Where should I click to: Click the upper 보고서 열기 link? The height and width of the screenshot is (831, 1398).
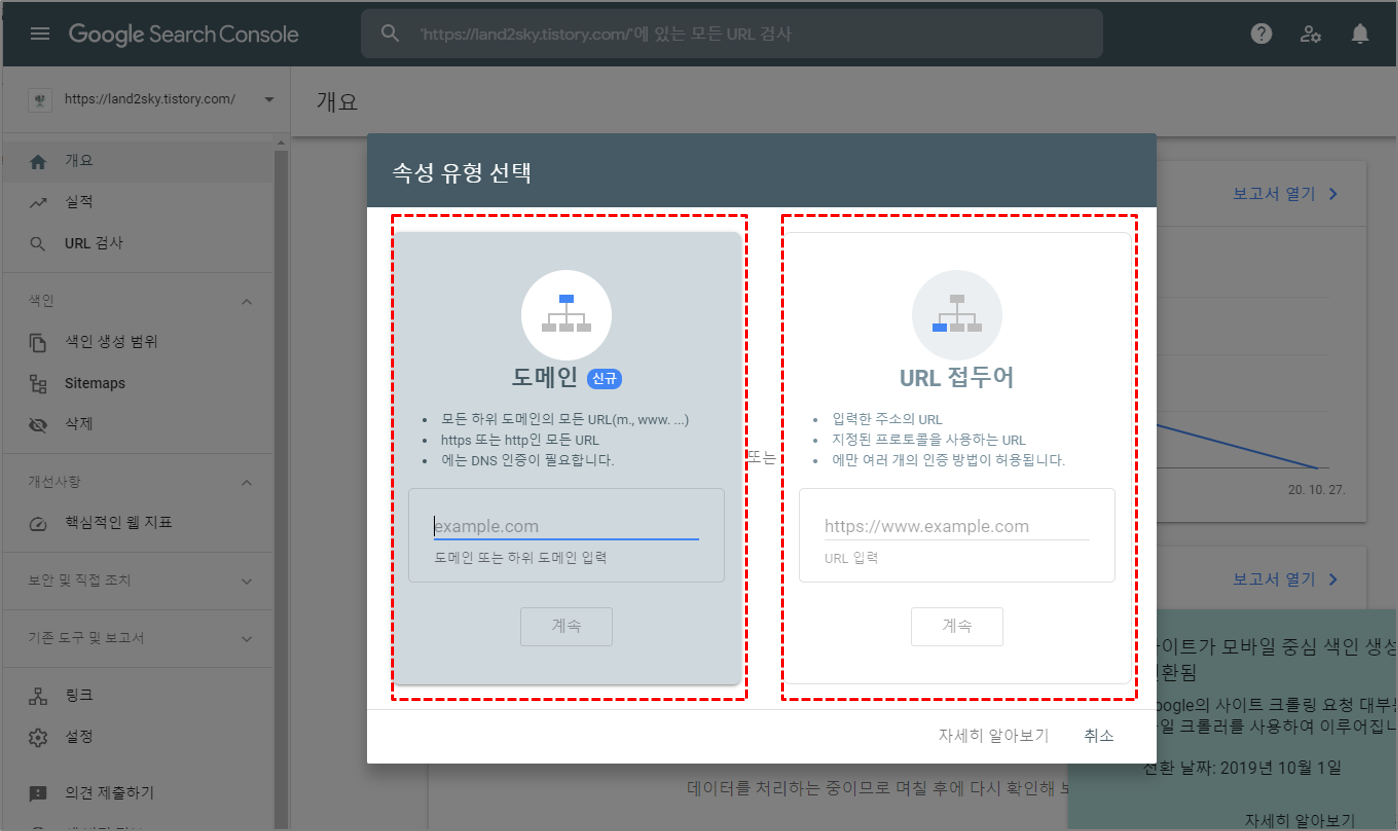tap(1287, 194)
